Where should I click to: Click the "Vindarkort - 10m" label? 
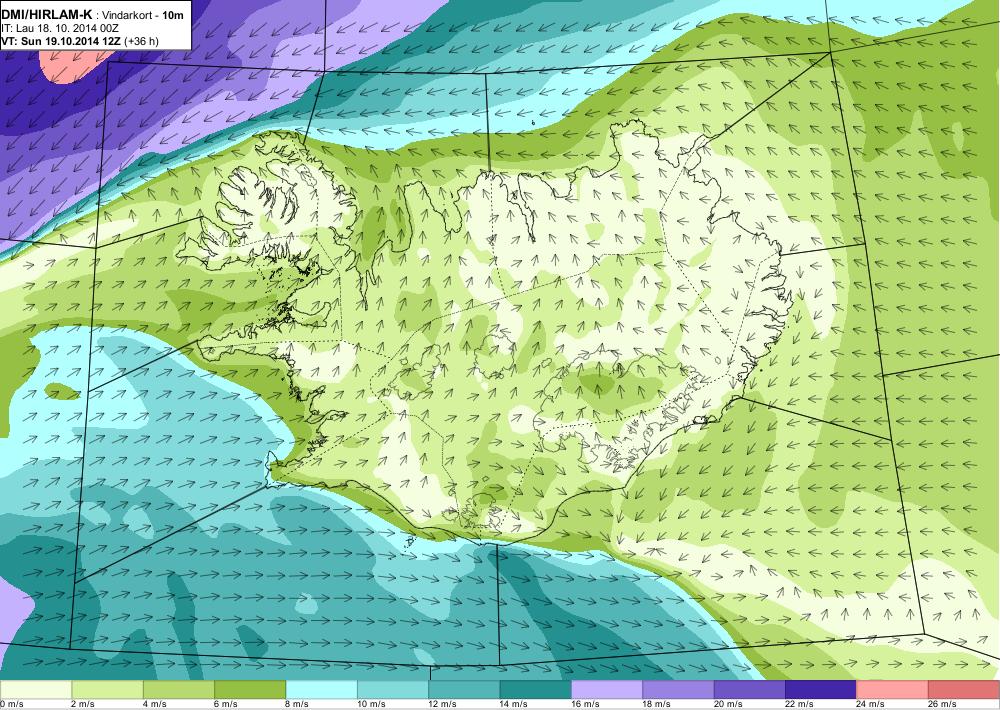[x=143, y=15]
